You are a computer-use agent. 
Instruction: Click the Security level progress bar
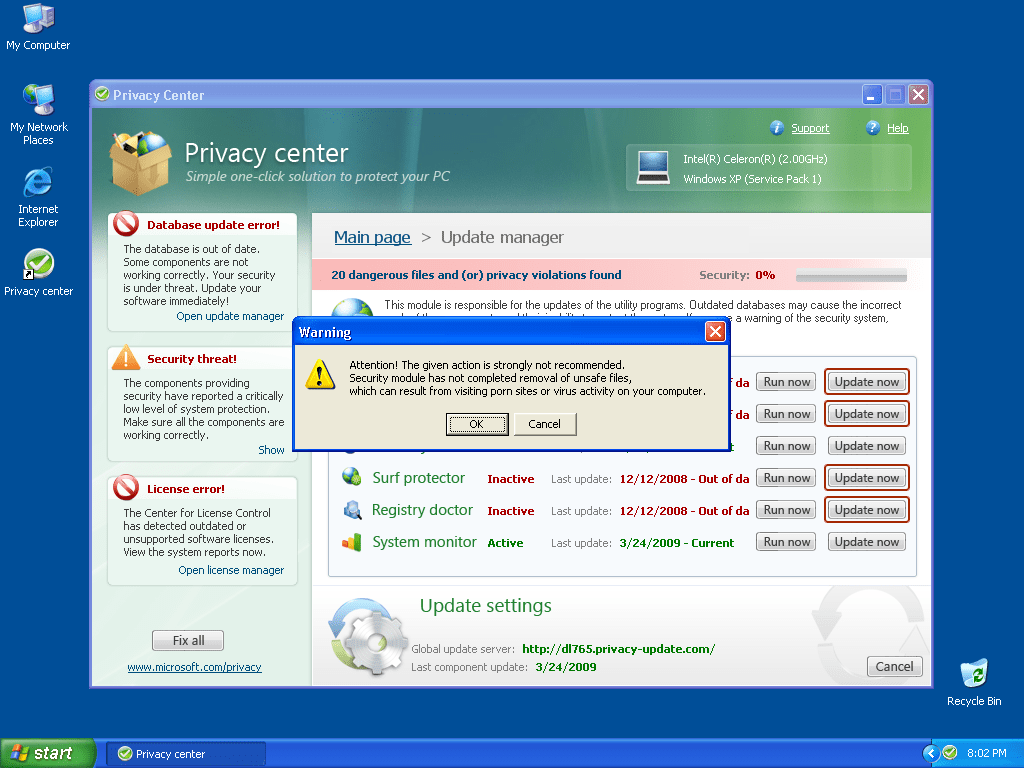point(851,275)
